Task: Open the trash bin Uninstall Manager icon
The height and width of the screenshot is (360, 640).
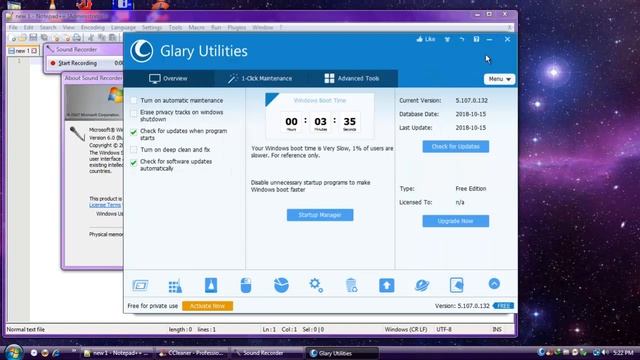Action: pos(351,285)
